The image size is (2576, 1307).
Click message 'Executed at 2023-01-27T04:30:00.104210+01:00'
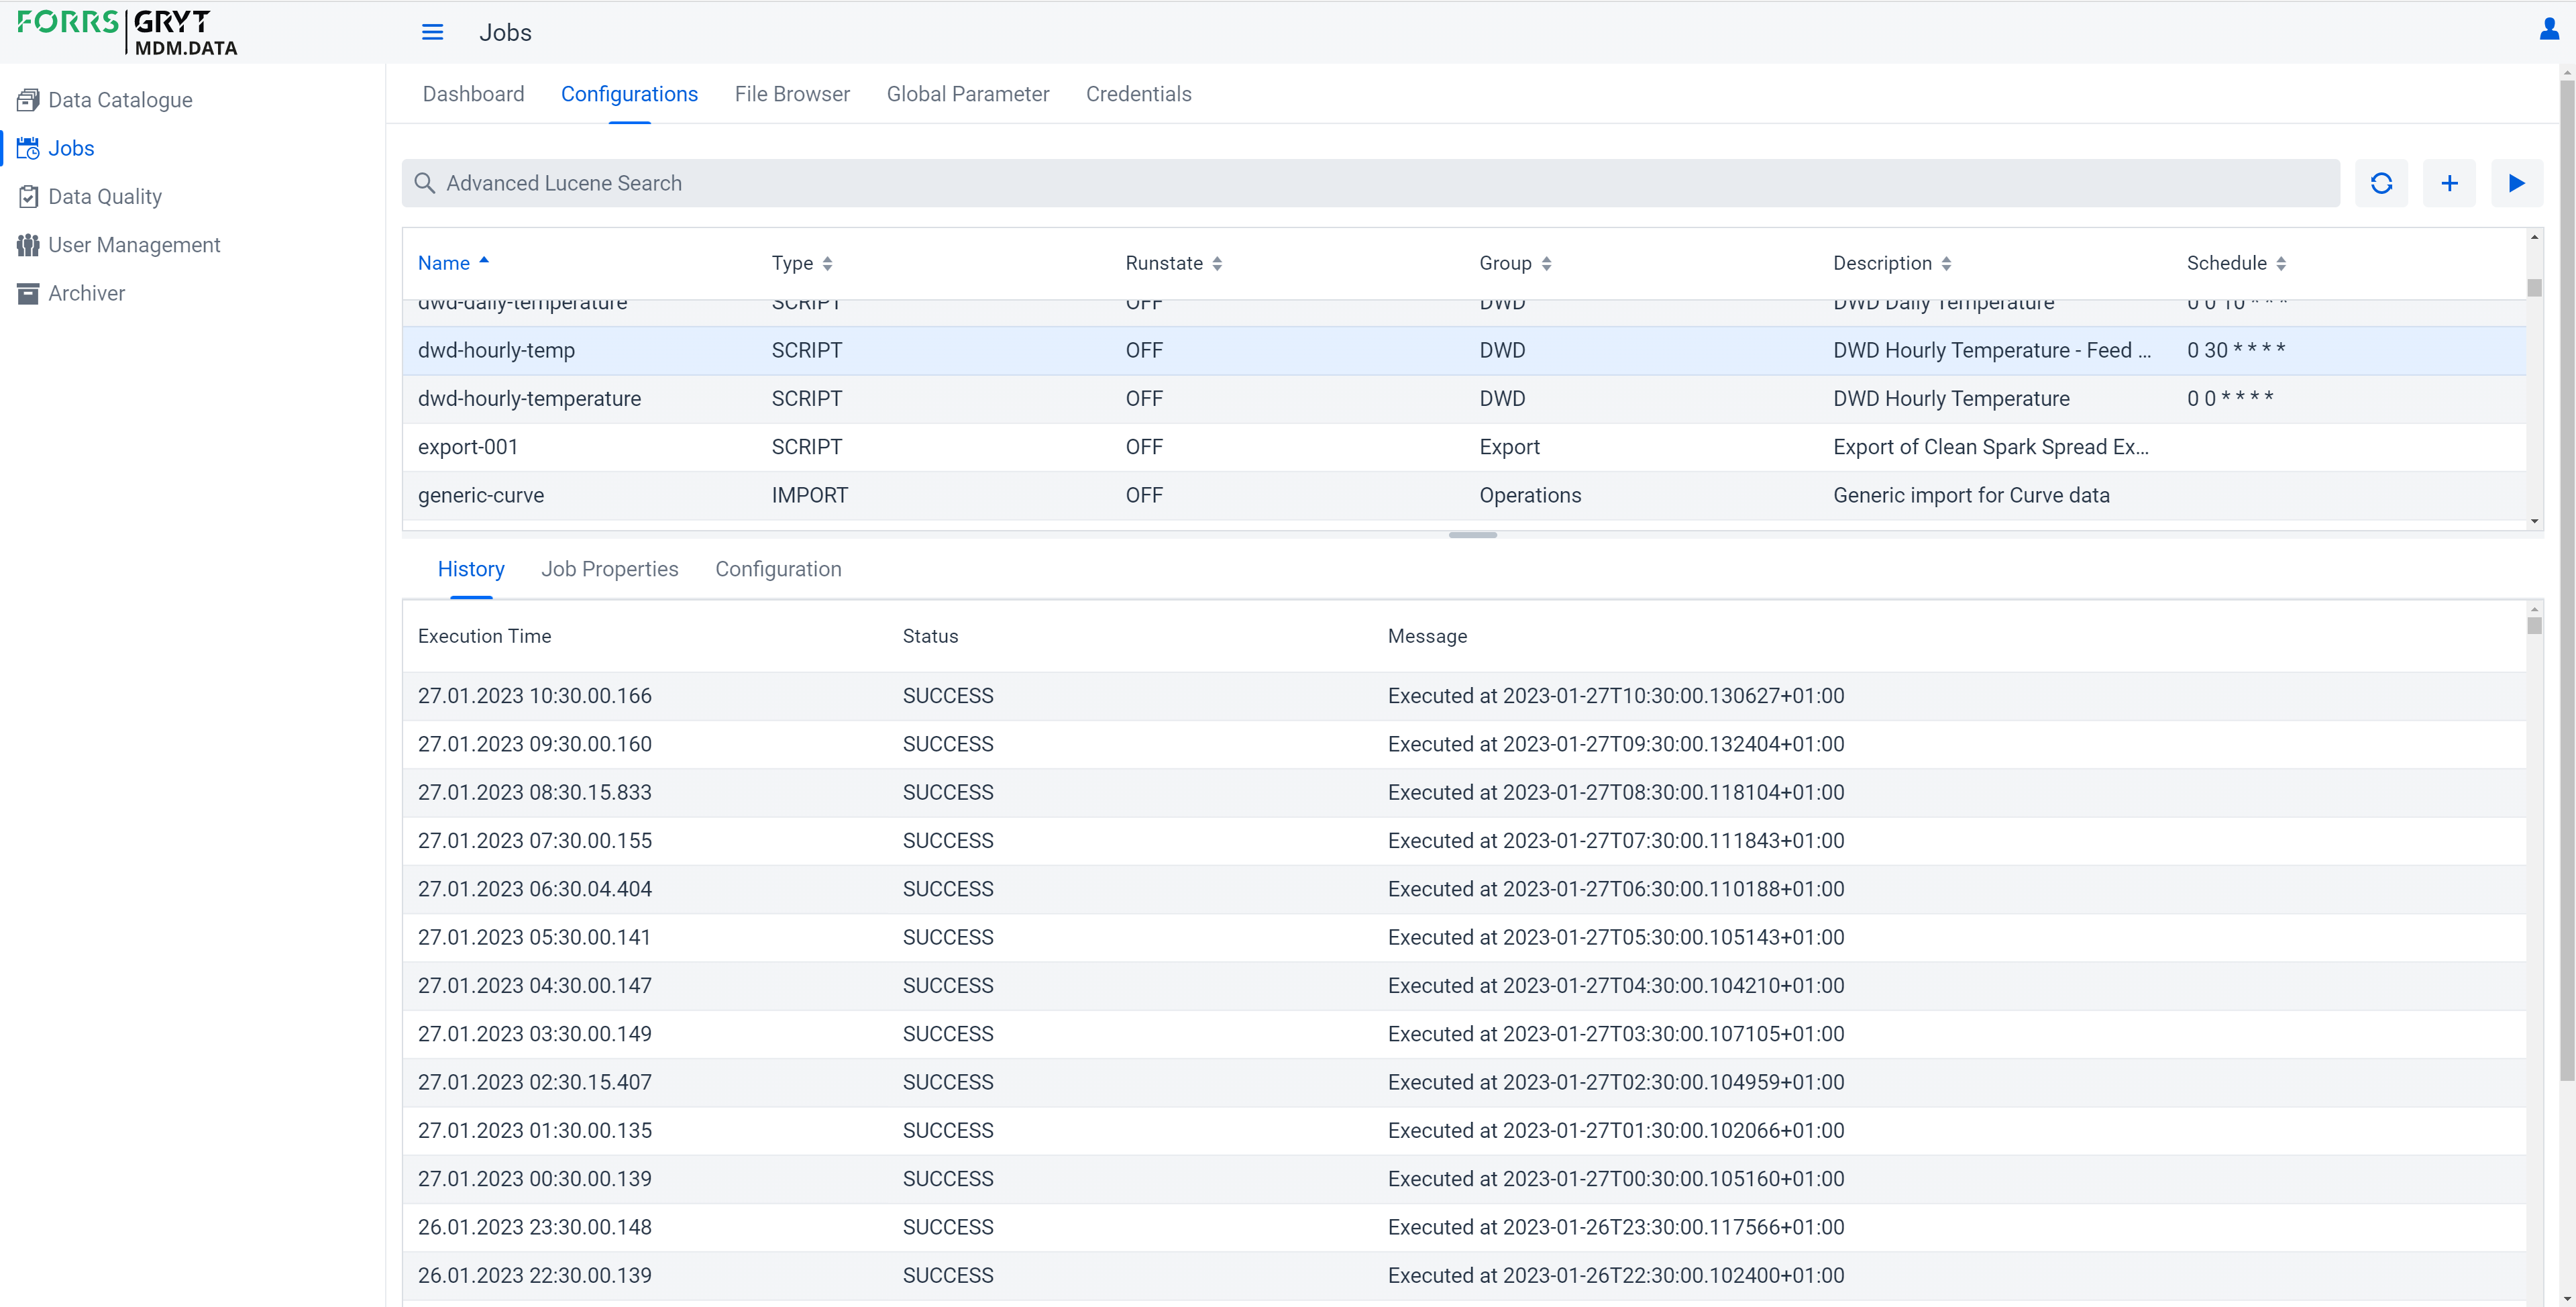[x=1616, y=985]
